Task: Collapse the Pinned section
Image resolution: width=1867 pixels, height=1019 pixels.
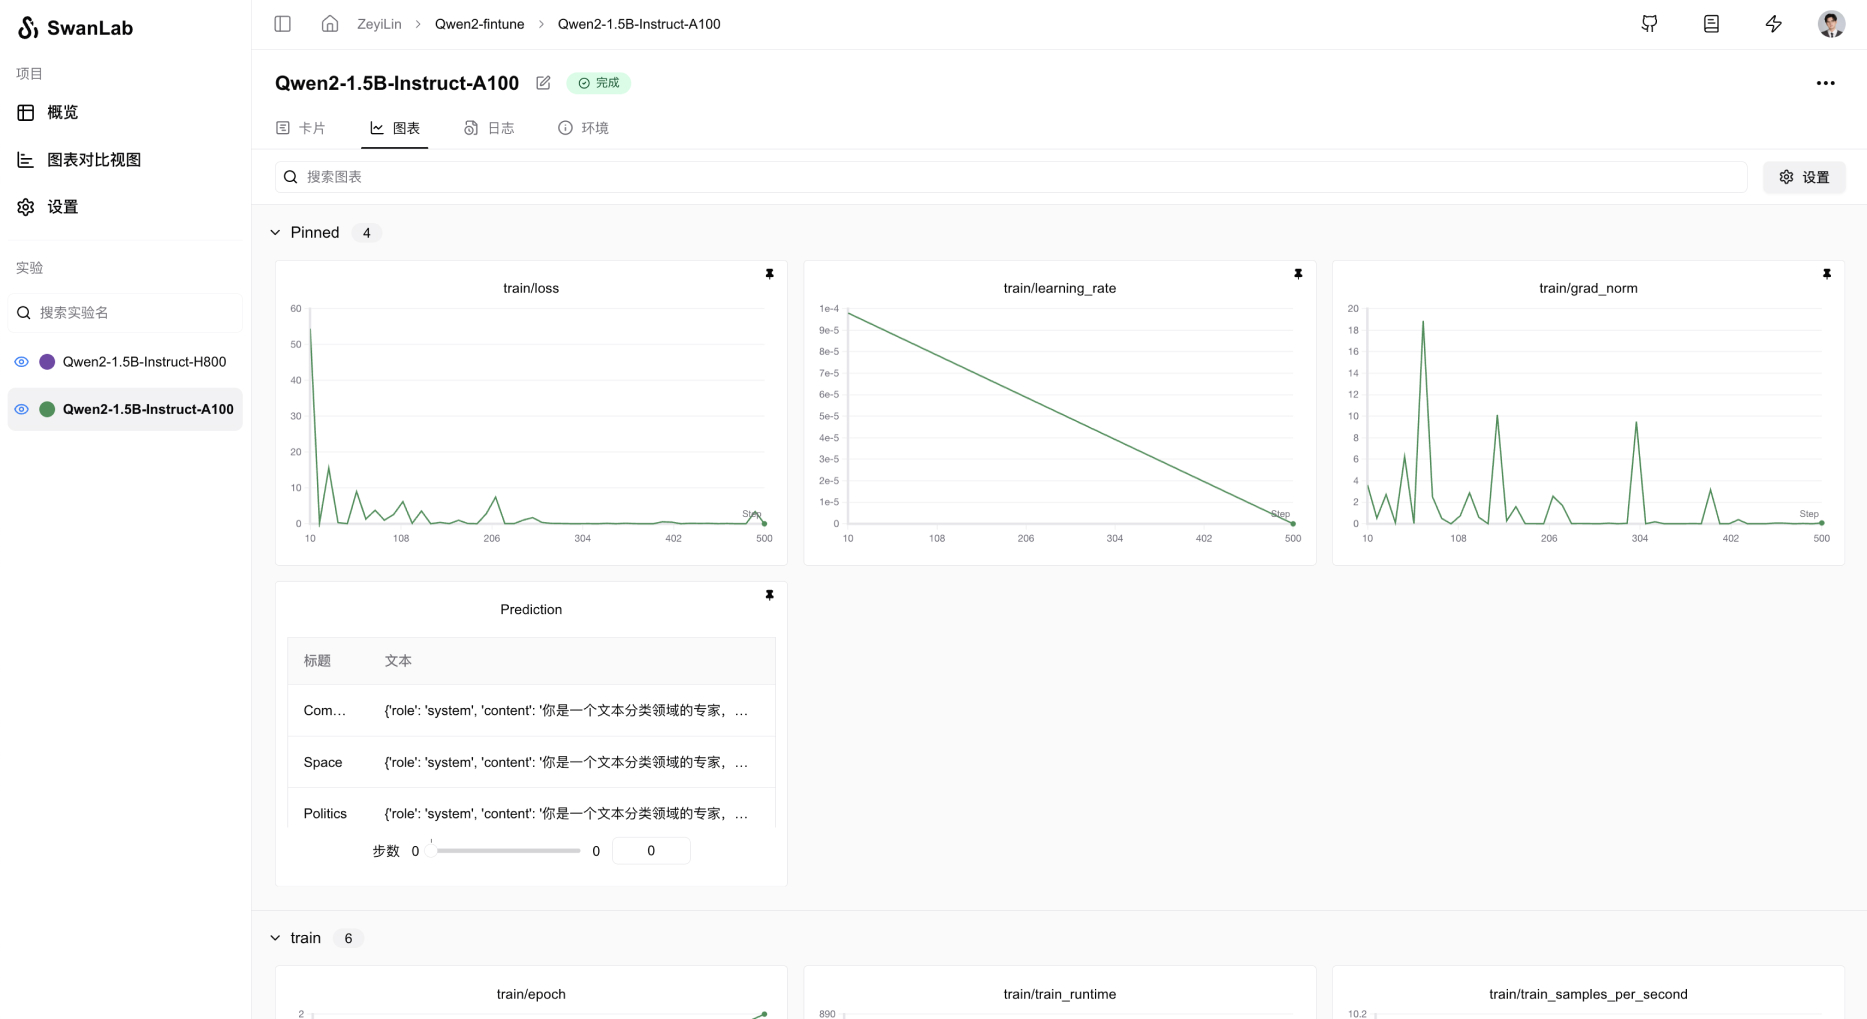Action: click(x=275, y=233)
